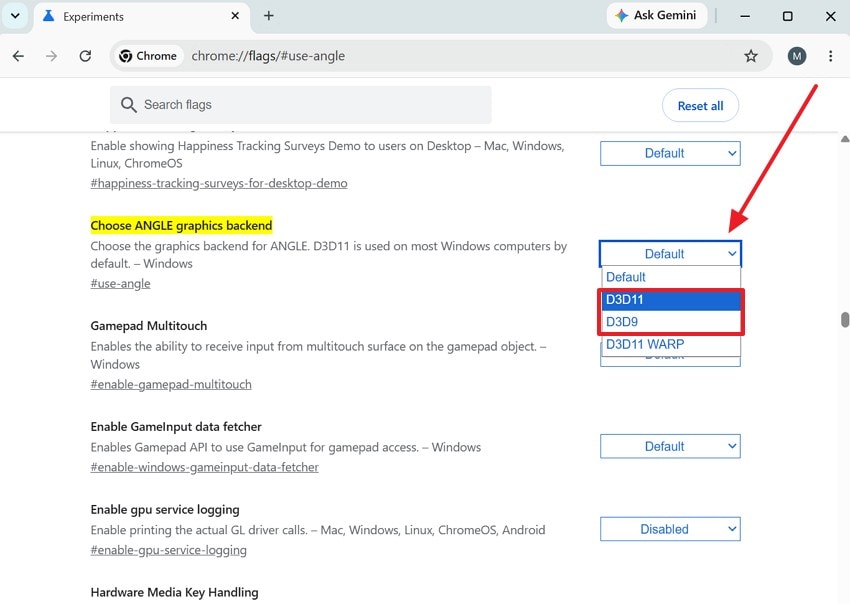Click the Enable gpu service logging heading
850x604 pixels.
165,510
